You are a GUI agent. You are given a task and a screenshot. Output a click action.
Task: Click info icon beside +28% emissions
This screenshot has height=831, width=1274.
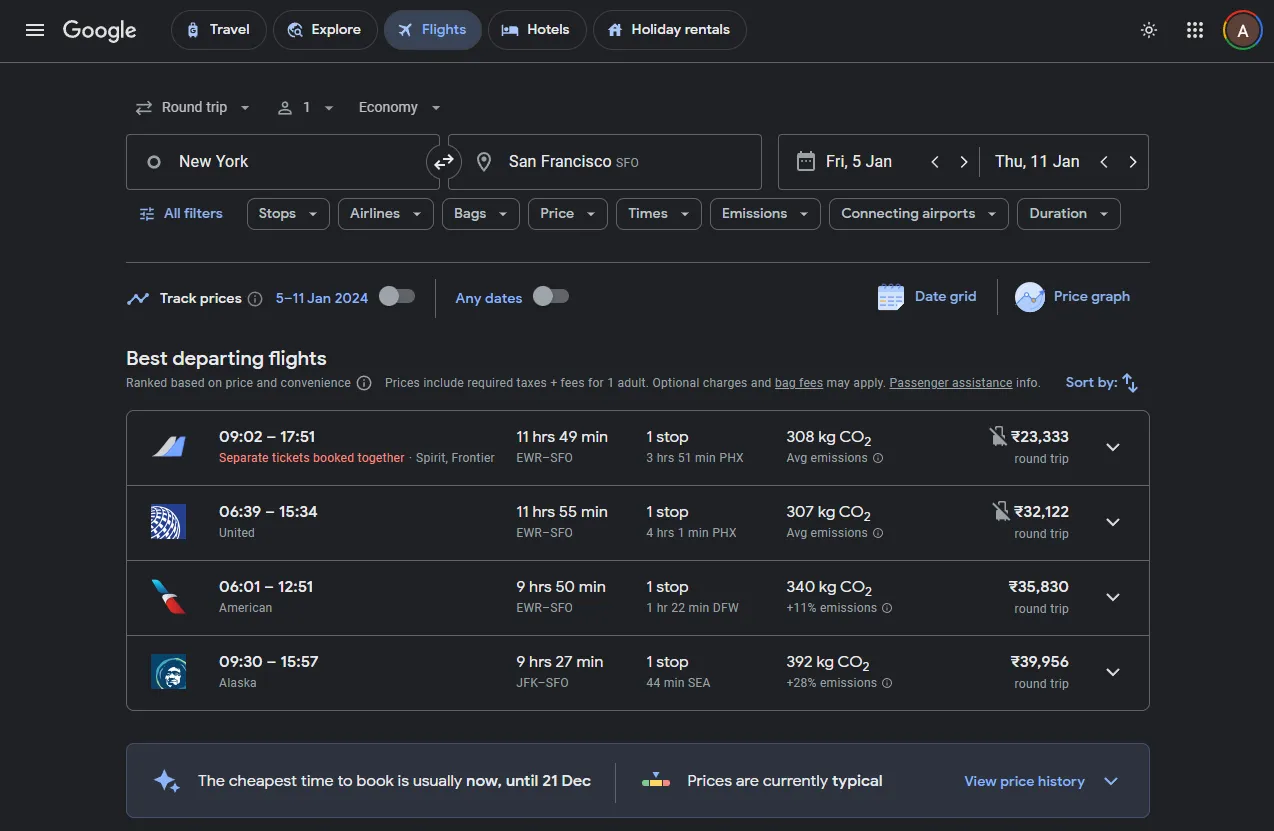click(x=887, y=683)
